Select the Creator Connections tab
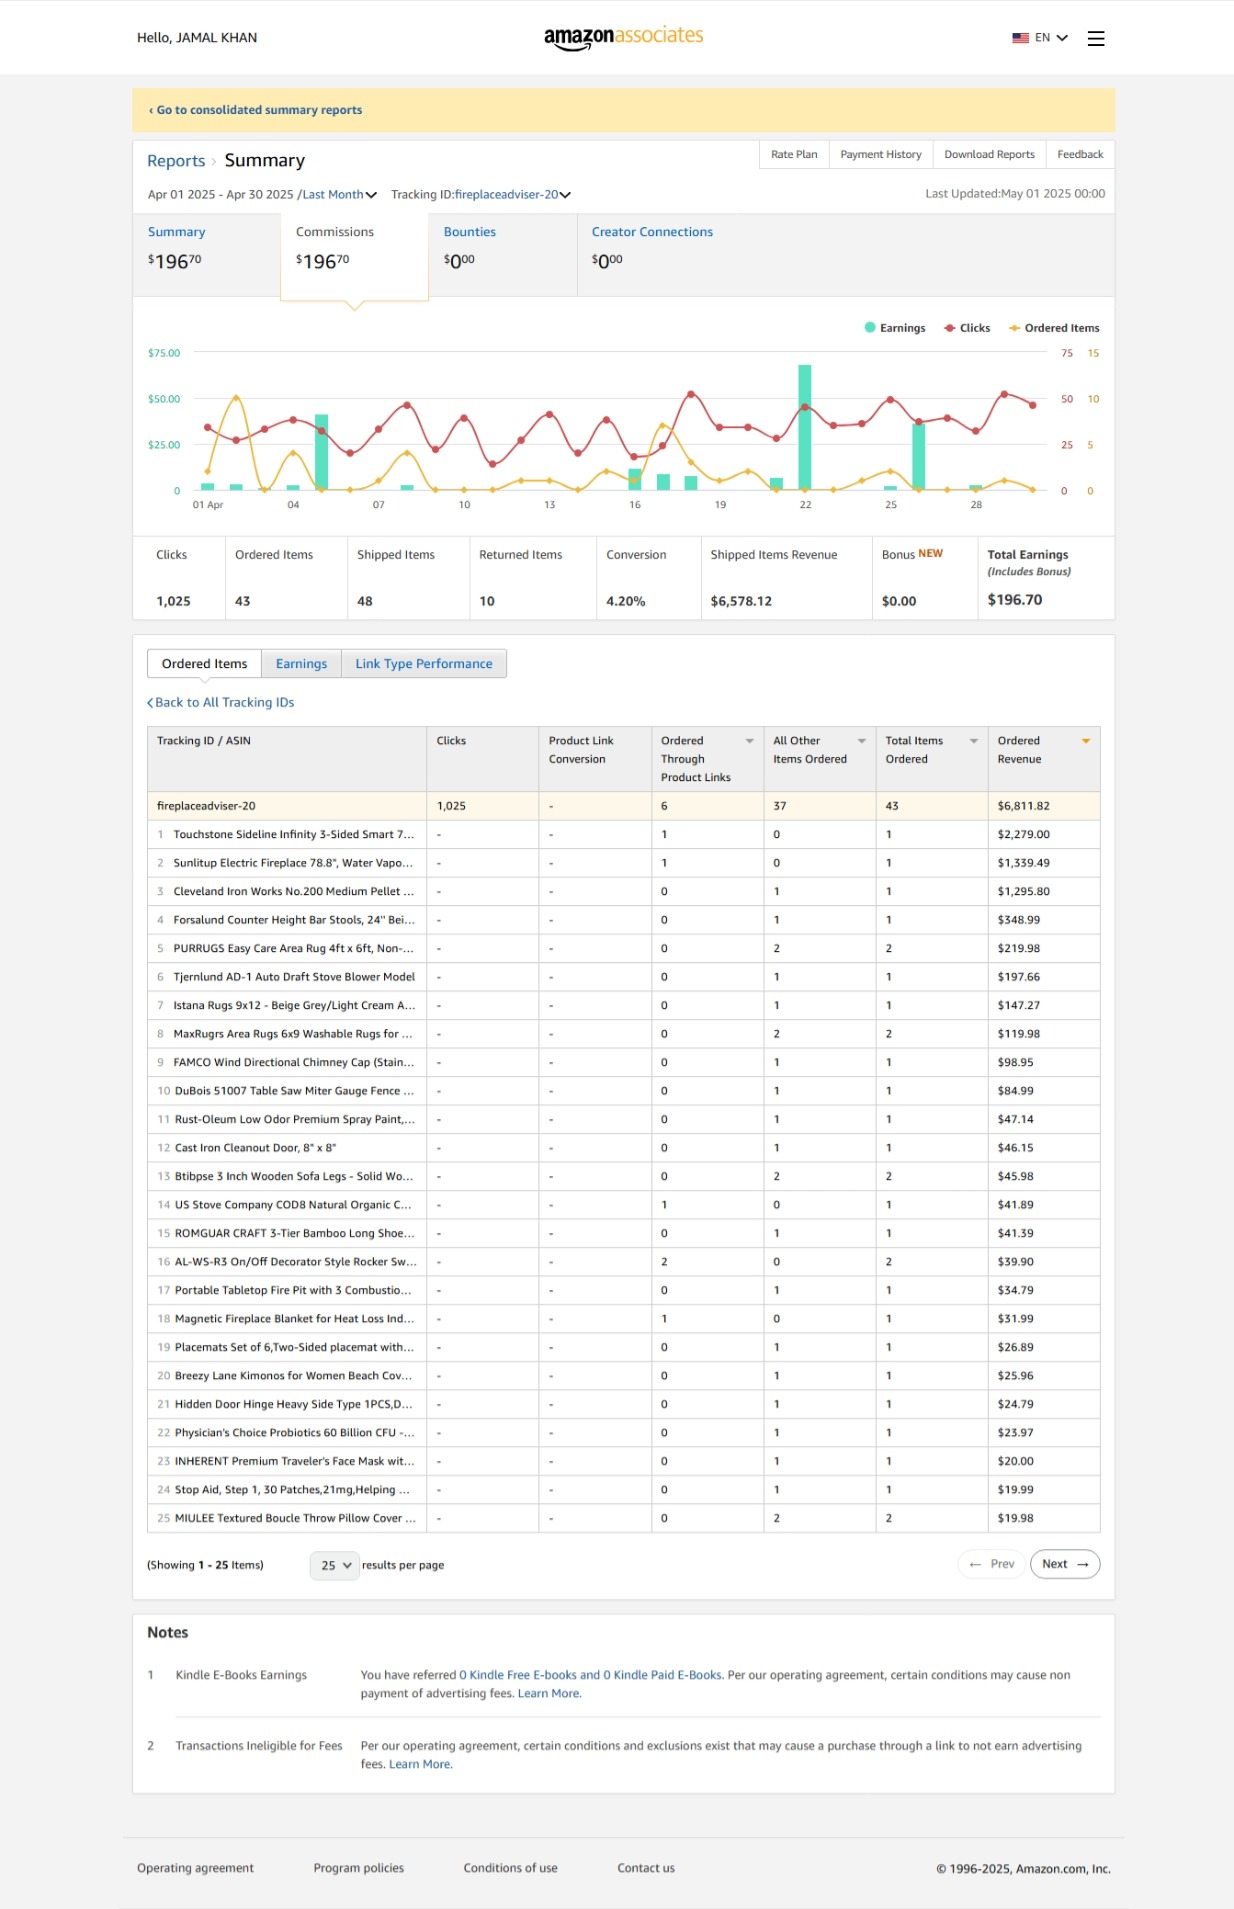The width and height of the screenshot is (1234, 1909). (652, 255)
